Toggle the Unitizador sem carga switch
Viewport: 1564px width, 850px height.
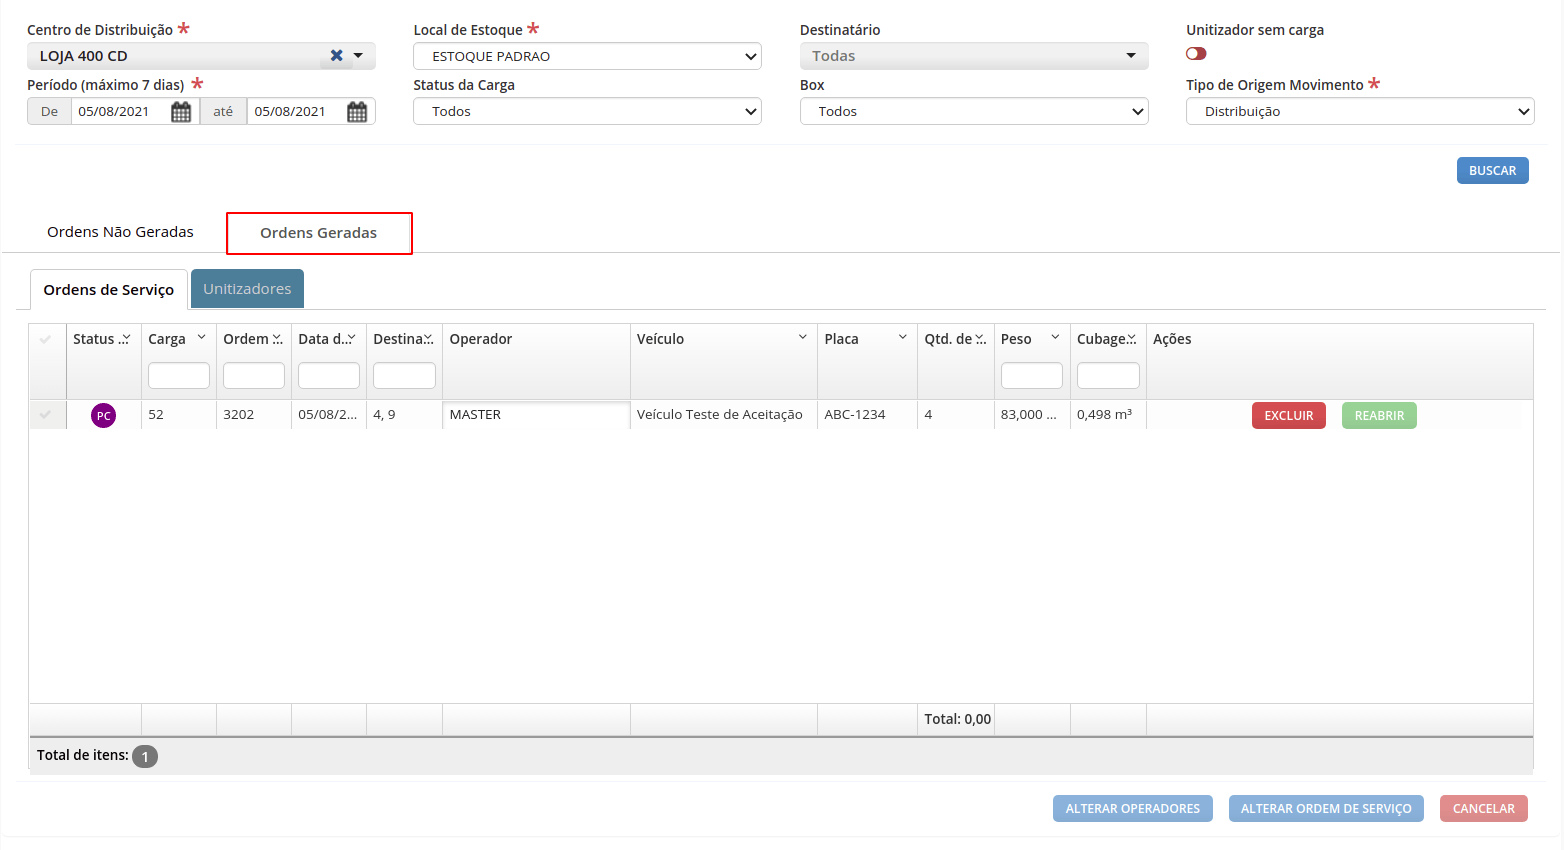click(1196, 54)
